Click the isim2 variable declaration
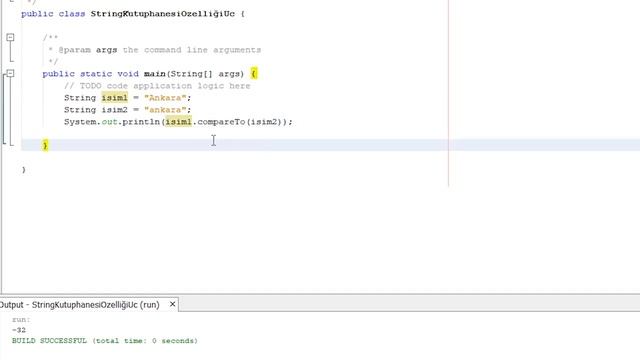This screenshot has width=640, height=360. (x=115, y=110)
